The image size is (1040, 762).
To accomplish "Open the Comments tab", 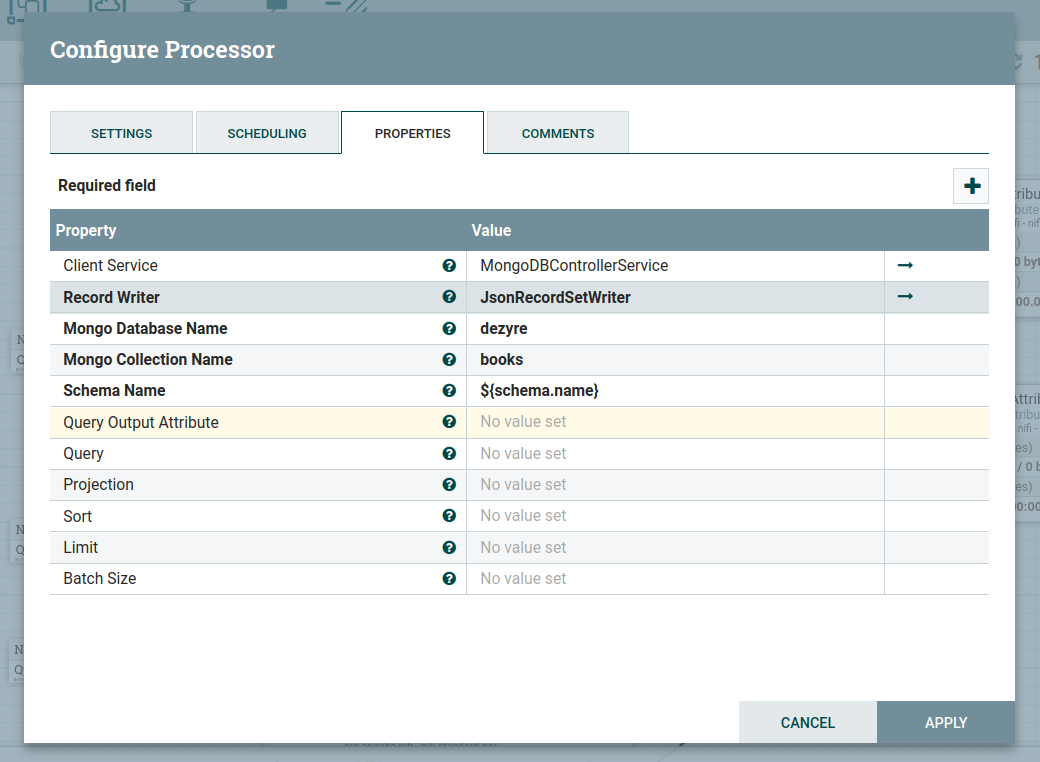I will 558,133.
